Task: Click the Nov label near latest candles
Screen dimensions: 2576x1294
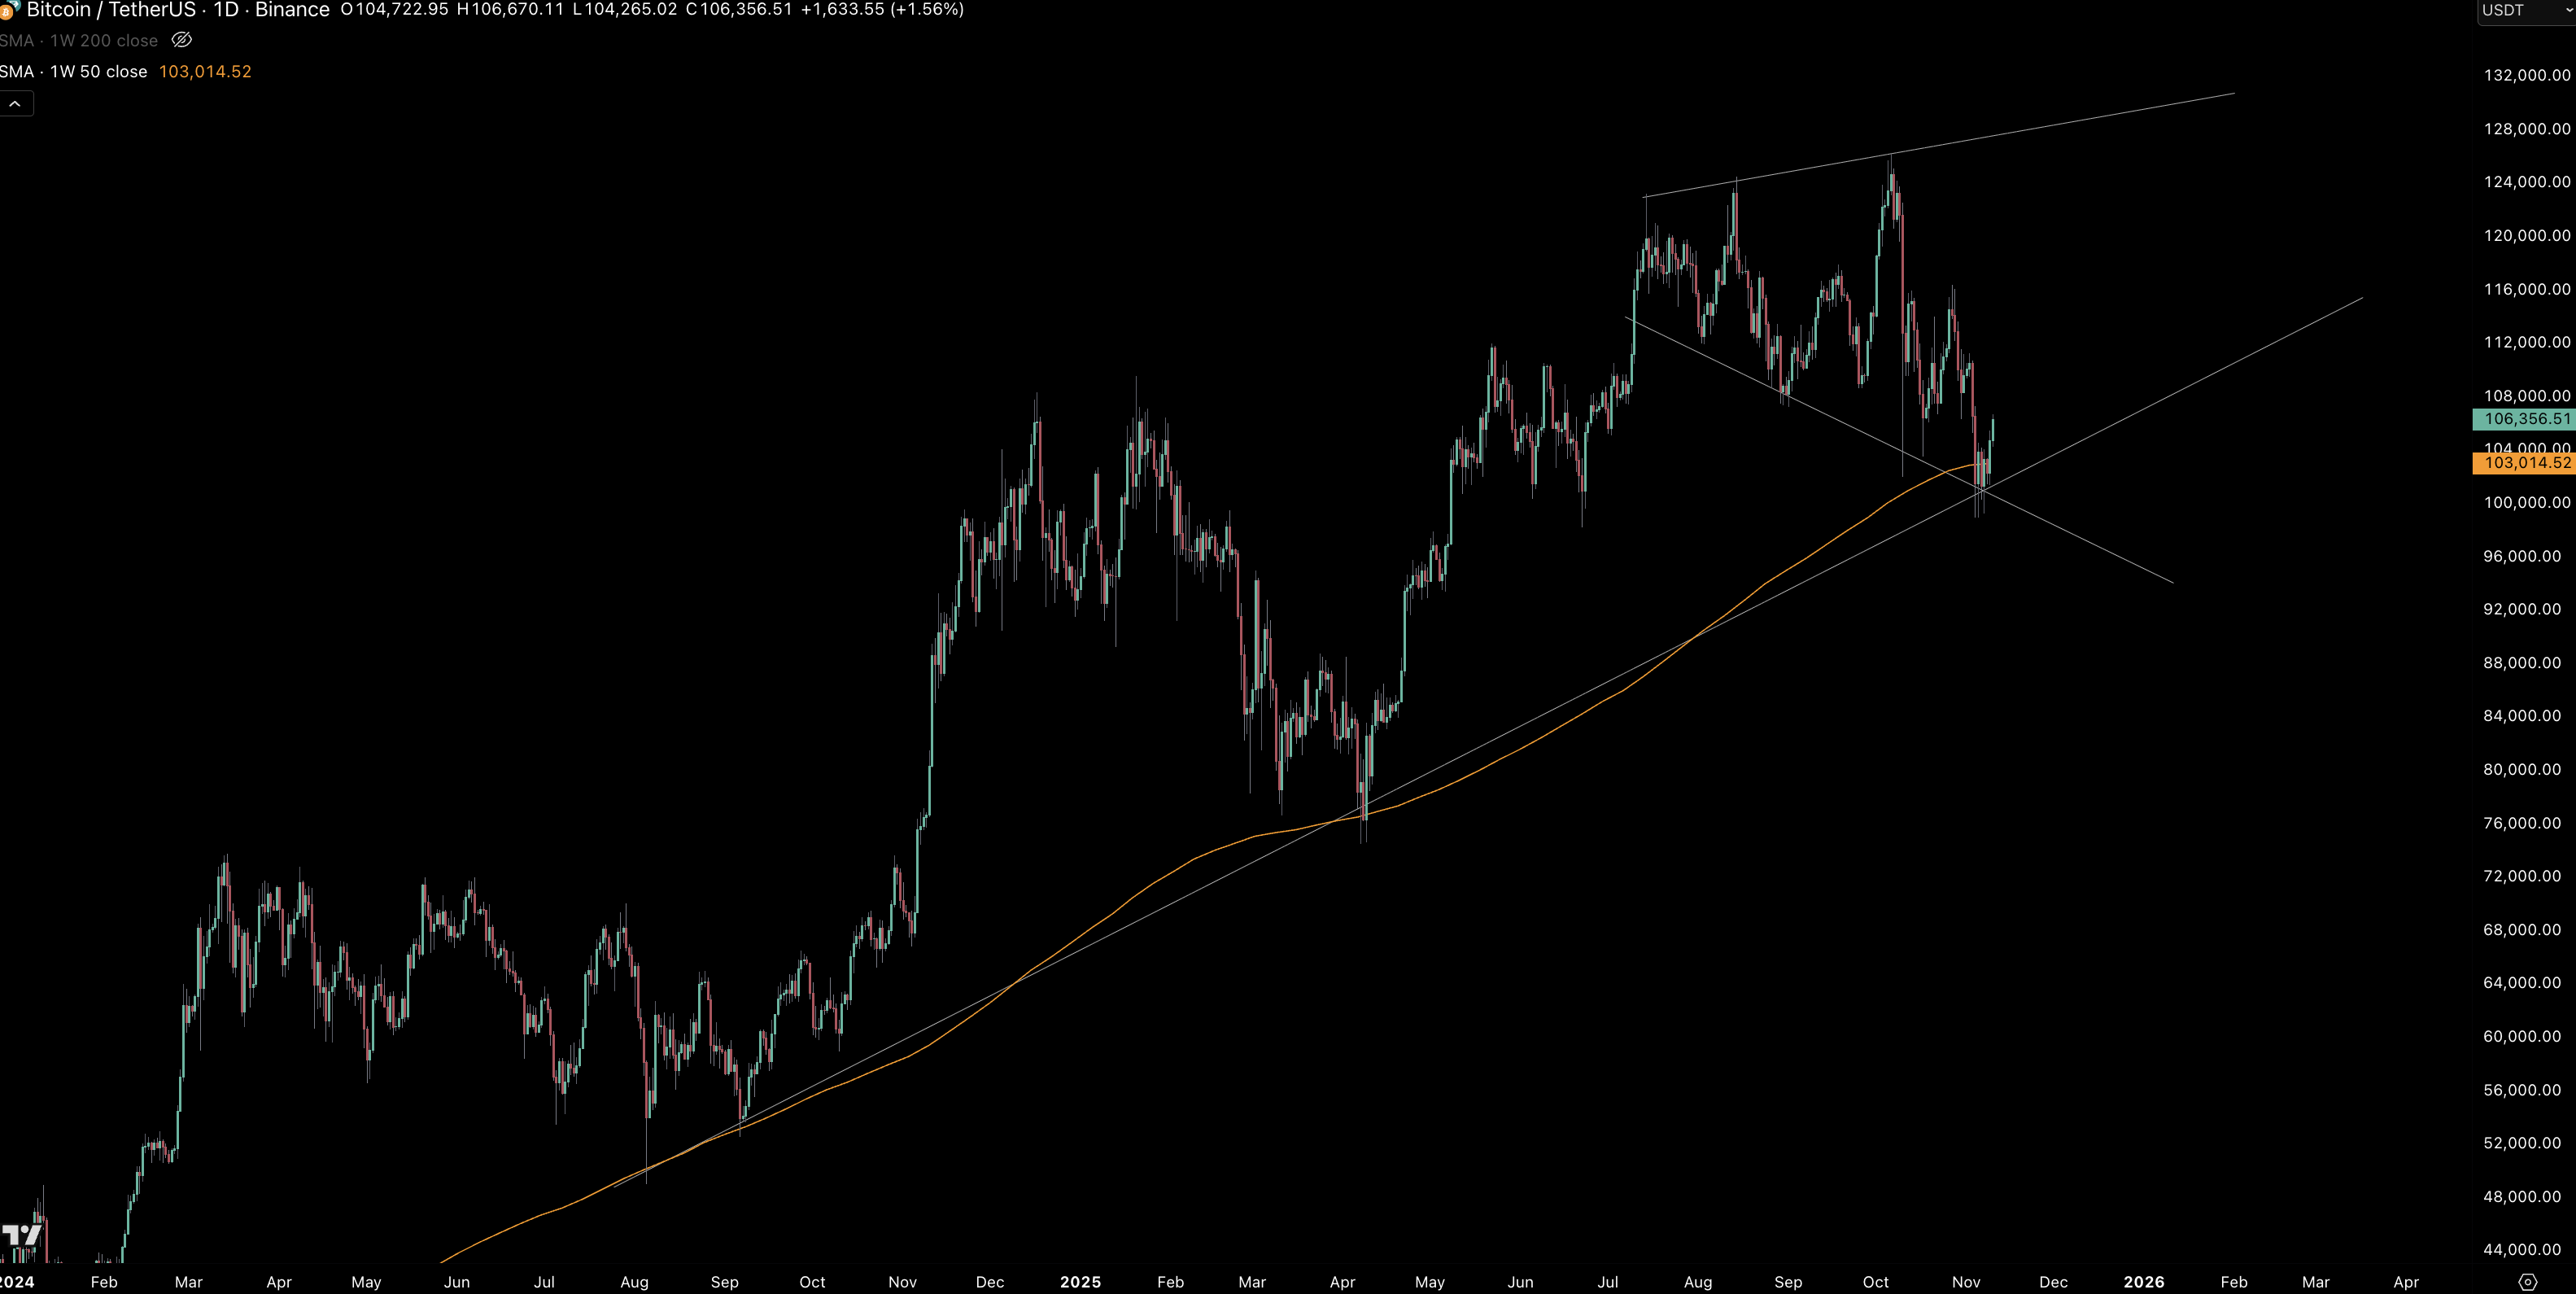Action: (x=1965, y=1282)
